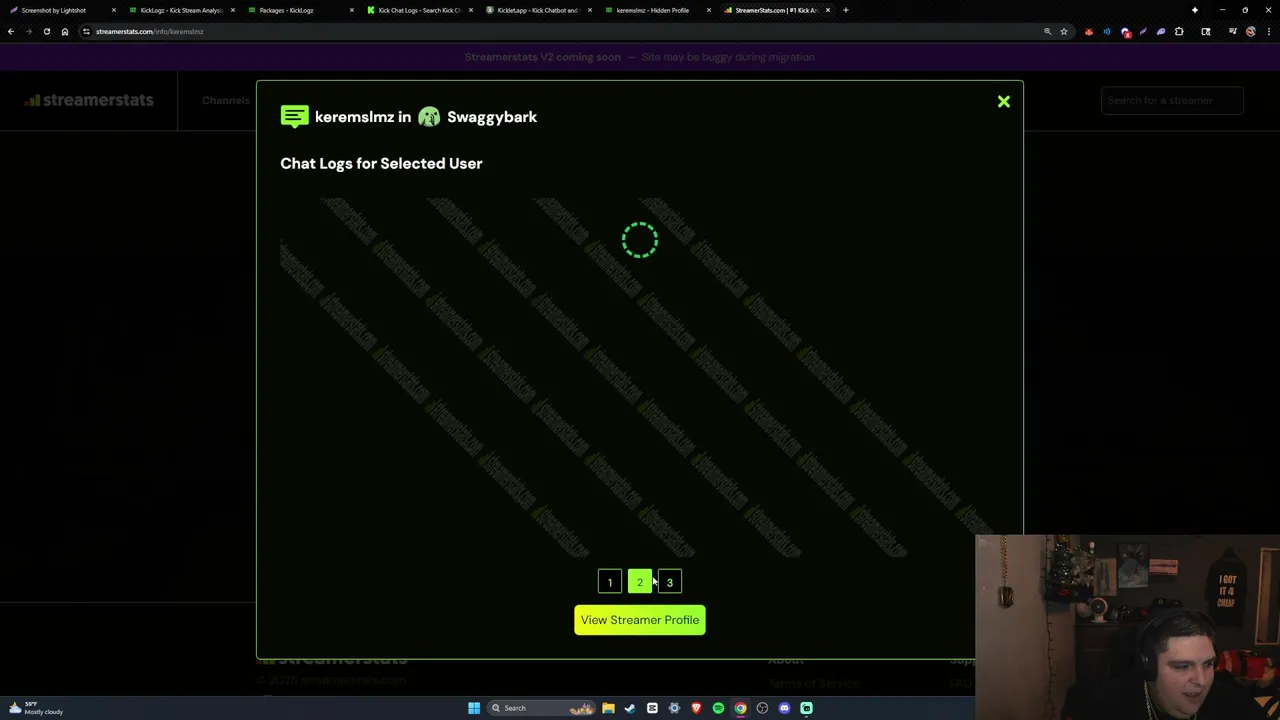The image size is (1280, 720).
Task: Click the Streamerstats logo in the header
Action: tap(89, 100)
